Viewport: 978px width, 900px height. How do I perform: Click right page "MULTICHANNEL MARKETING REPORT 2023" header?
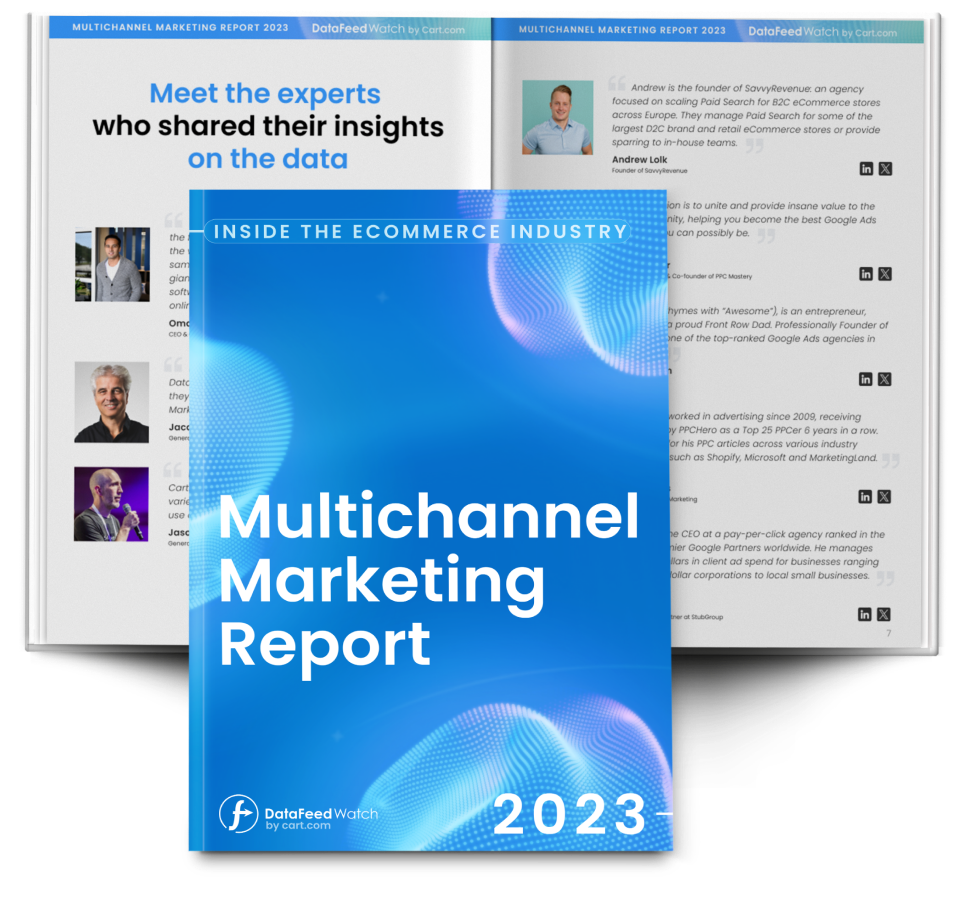coord(622,30)
